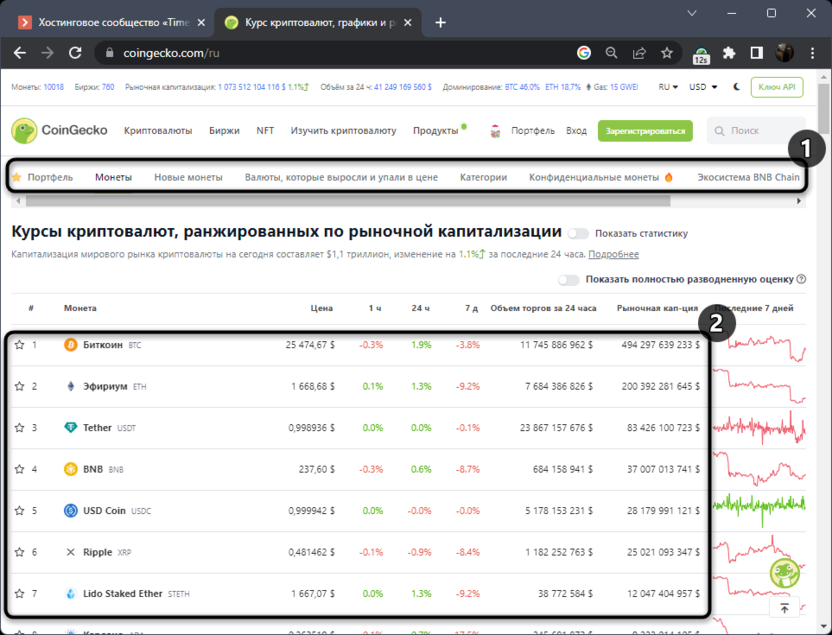The height and width of the screenshot is (635, 832).
Task: Favorite Bitcoin with its star icon
Action: (x=20, y=345)
